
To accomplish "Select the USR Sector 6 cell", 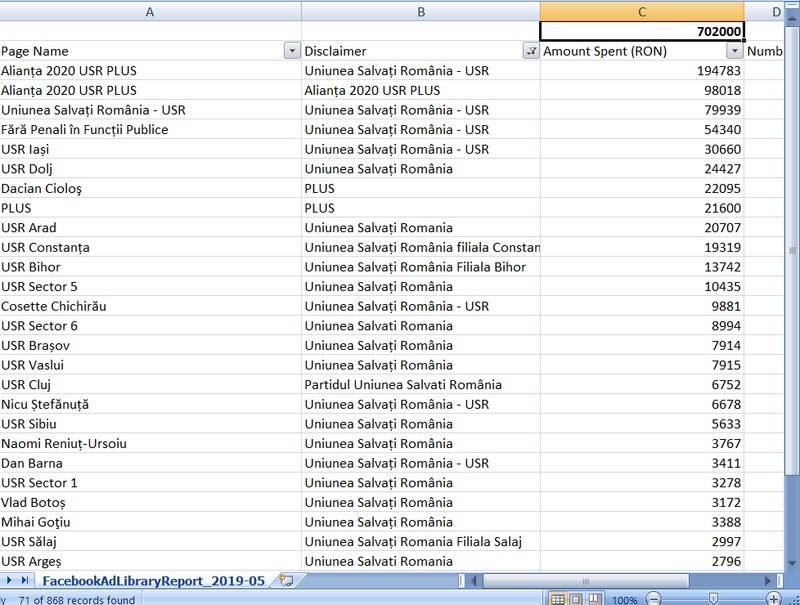I will coord(150,325).
